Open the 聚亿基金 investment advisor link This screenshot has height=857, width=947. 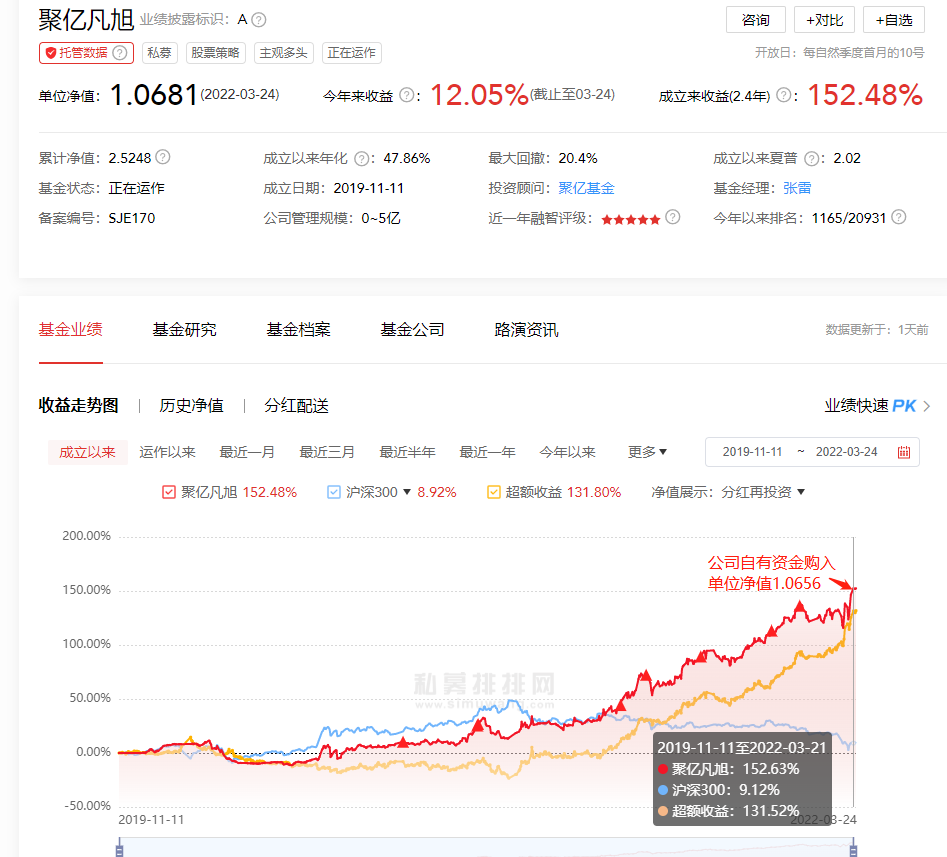click(x=586, y=188)
